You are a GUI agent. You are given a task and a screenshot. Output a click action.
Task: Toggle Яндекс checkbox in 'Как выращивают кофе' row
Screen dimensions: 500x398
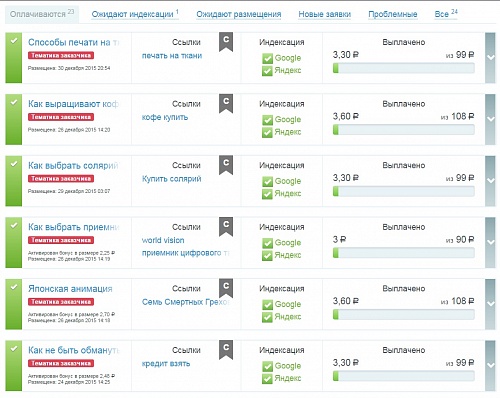click(x=267, y=132)
